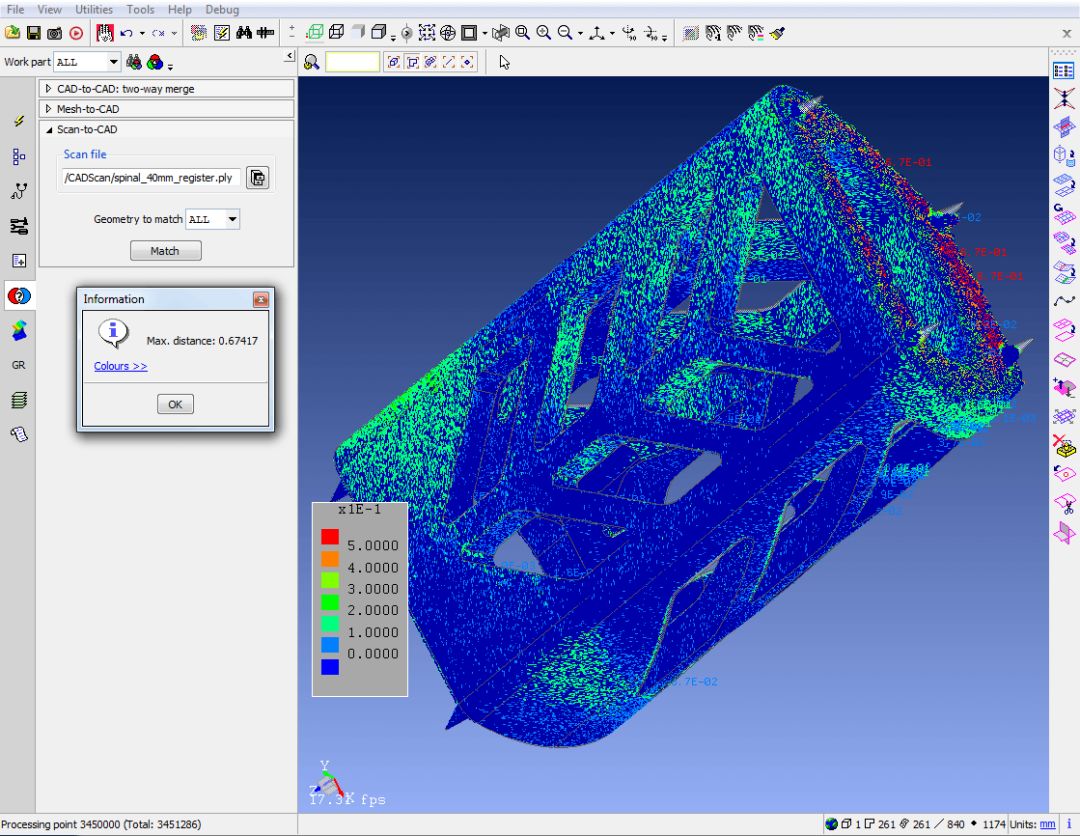This screenshot has width=1080, height=836.
Task: Toggle the point selection filter
Action: (x=468, y=62)
